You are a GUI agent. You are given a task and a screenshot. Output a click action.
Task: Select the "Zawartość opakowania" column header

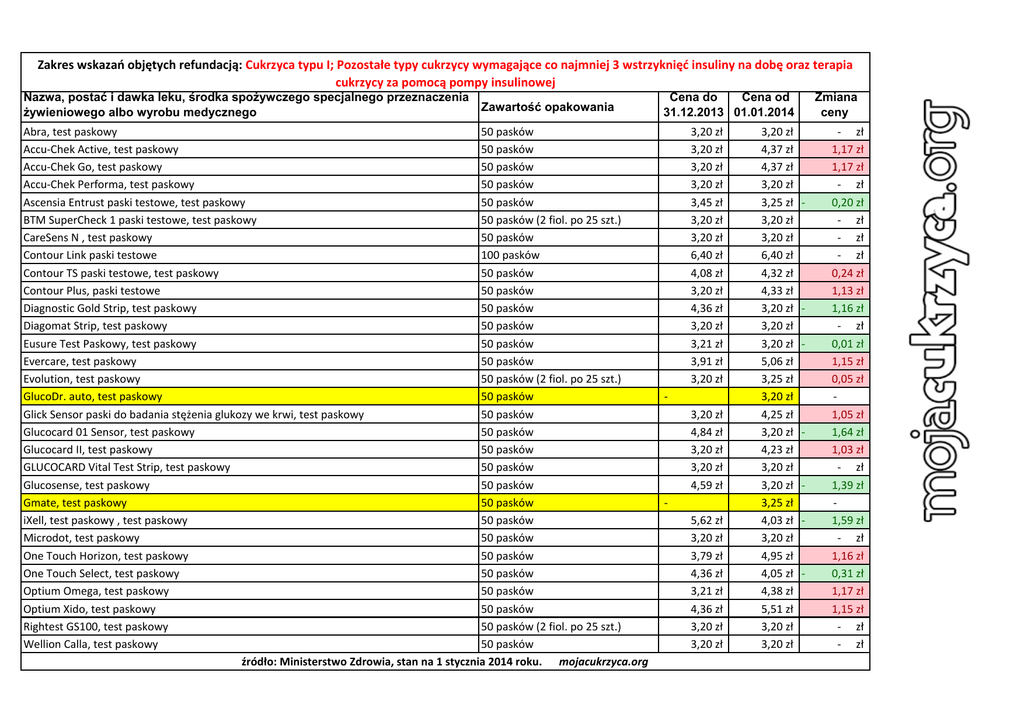(x=547, y=107)
